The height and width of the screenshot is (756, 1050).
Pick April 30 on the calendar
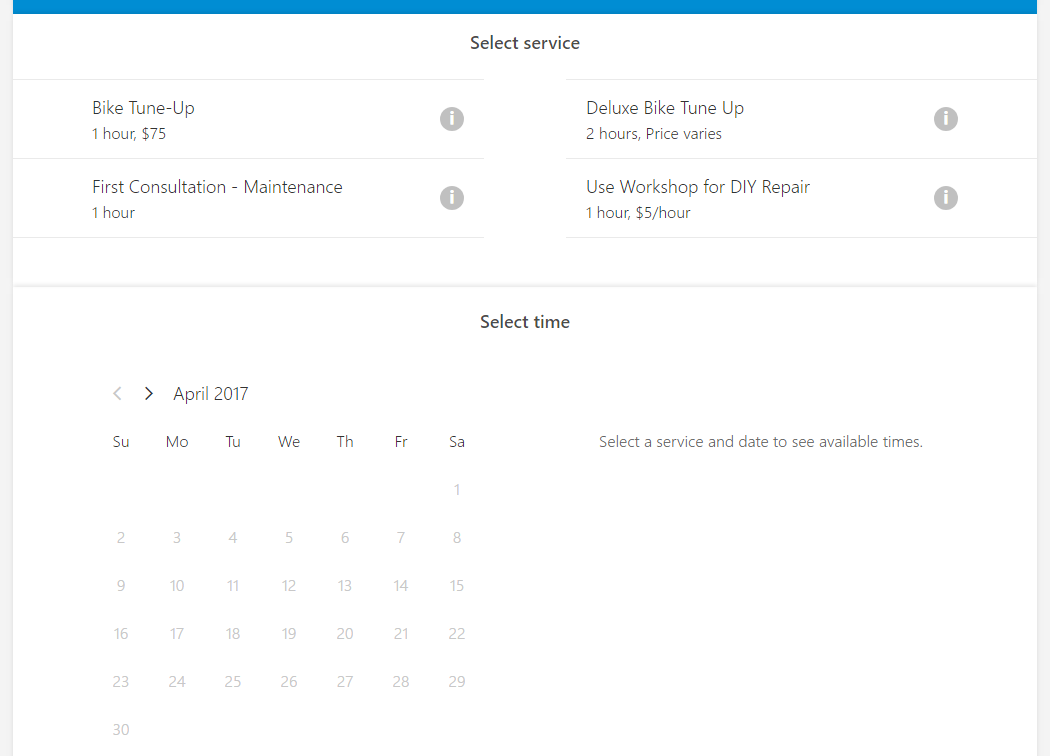121,730
